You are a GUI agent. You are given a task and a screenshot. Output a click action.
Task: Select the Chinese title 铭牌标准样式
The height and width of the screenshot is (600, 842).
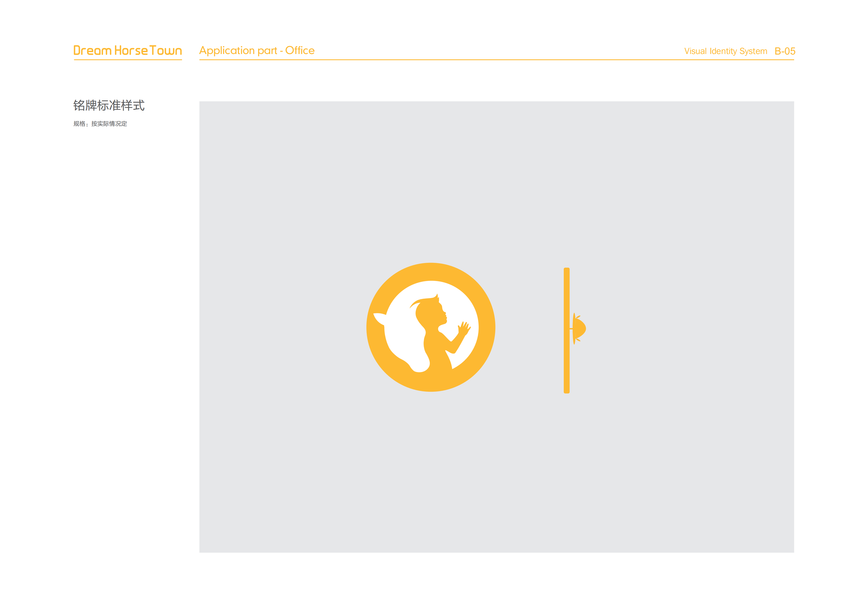(109, 105)
